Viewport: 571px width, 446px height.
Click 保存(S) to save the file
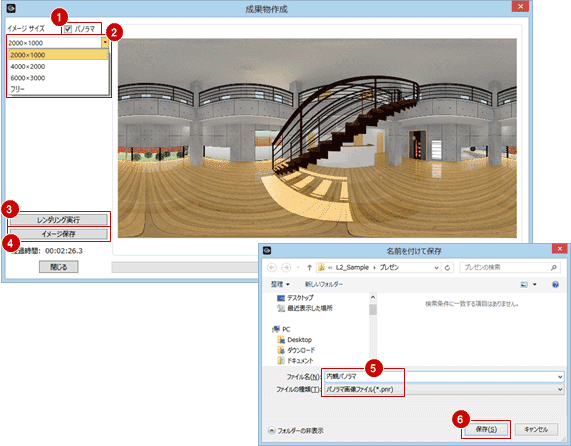pyautogui.click(x=486, y=430)
